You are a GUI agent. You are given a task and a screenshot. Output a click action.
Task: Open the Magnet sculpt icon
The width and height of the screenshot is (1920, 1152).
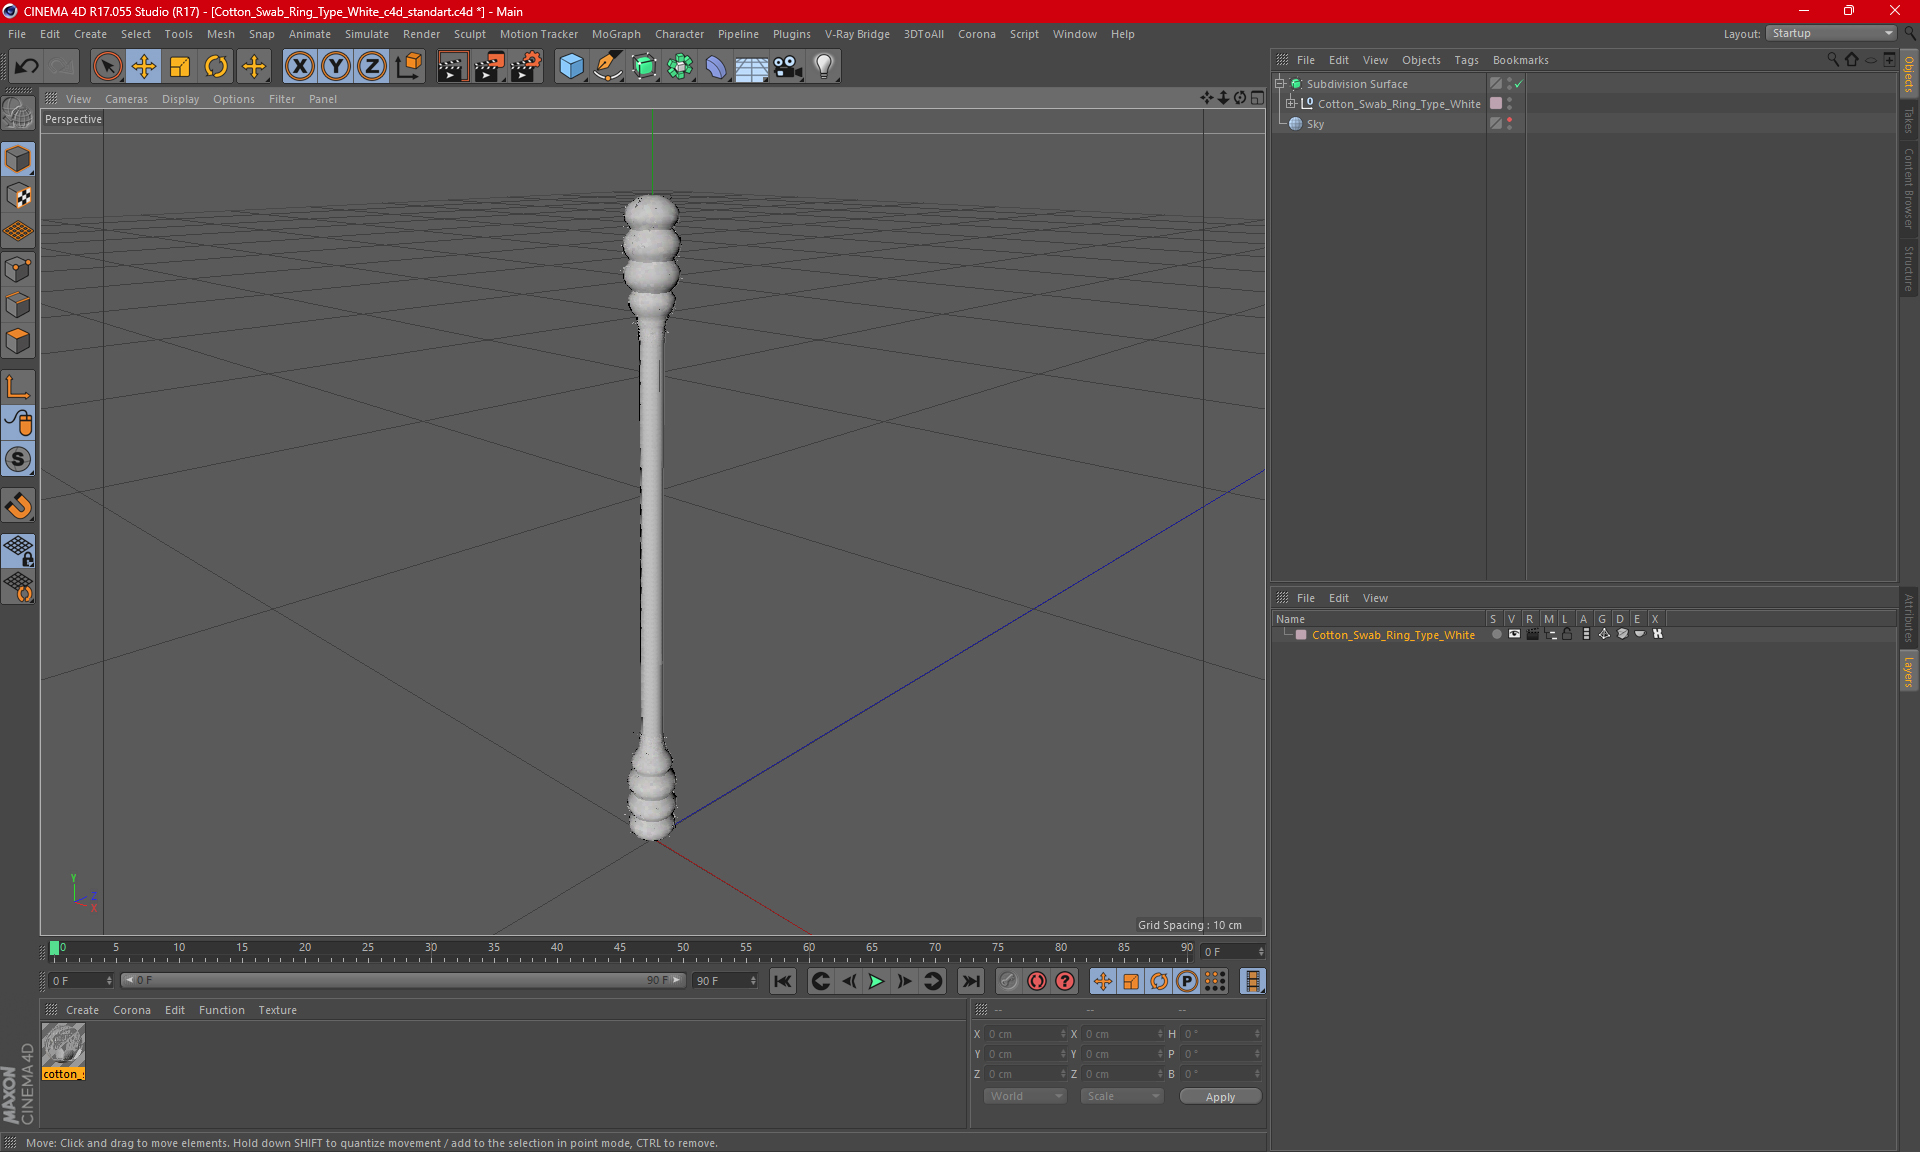18,506
